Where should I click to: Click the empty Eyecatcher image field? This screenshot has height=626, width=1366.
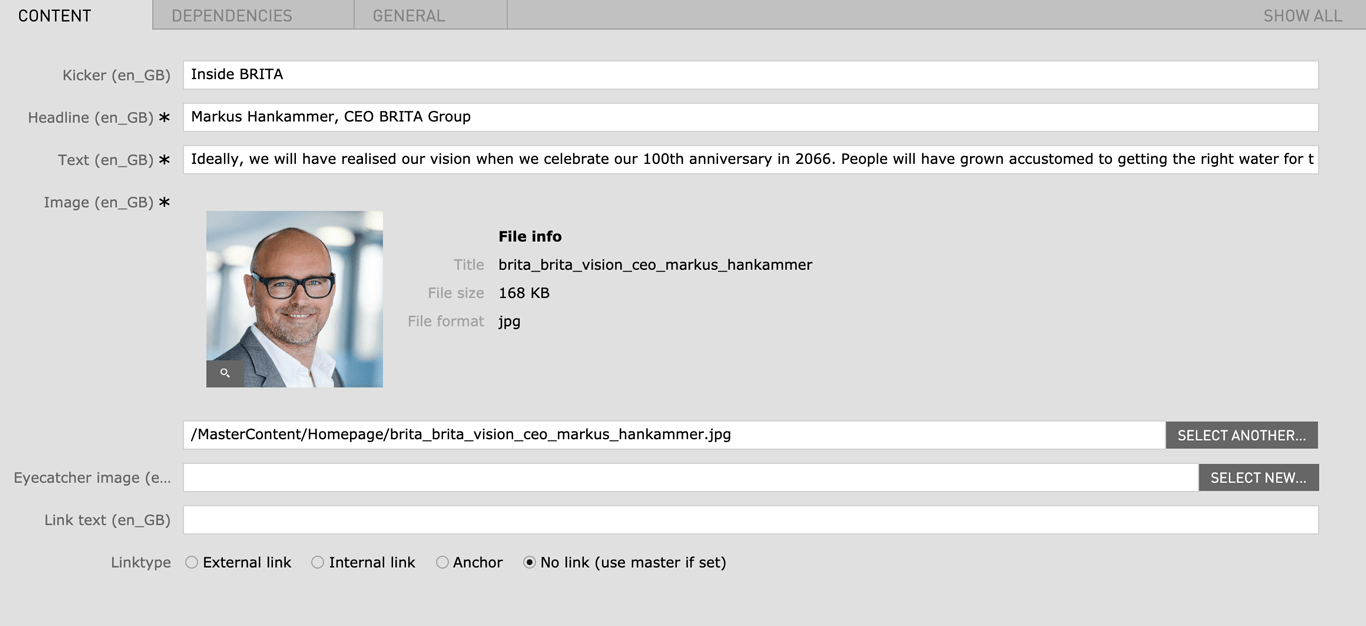[690, 478]
